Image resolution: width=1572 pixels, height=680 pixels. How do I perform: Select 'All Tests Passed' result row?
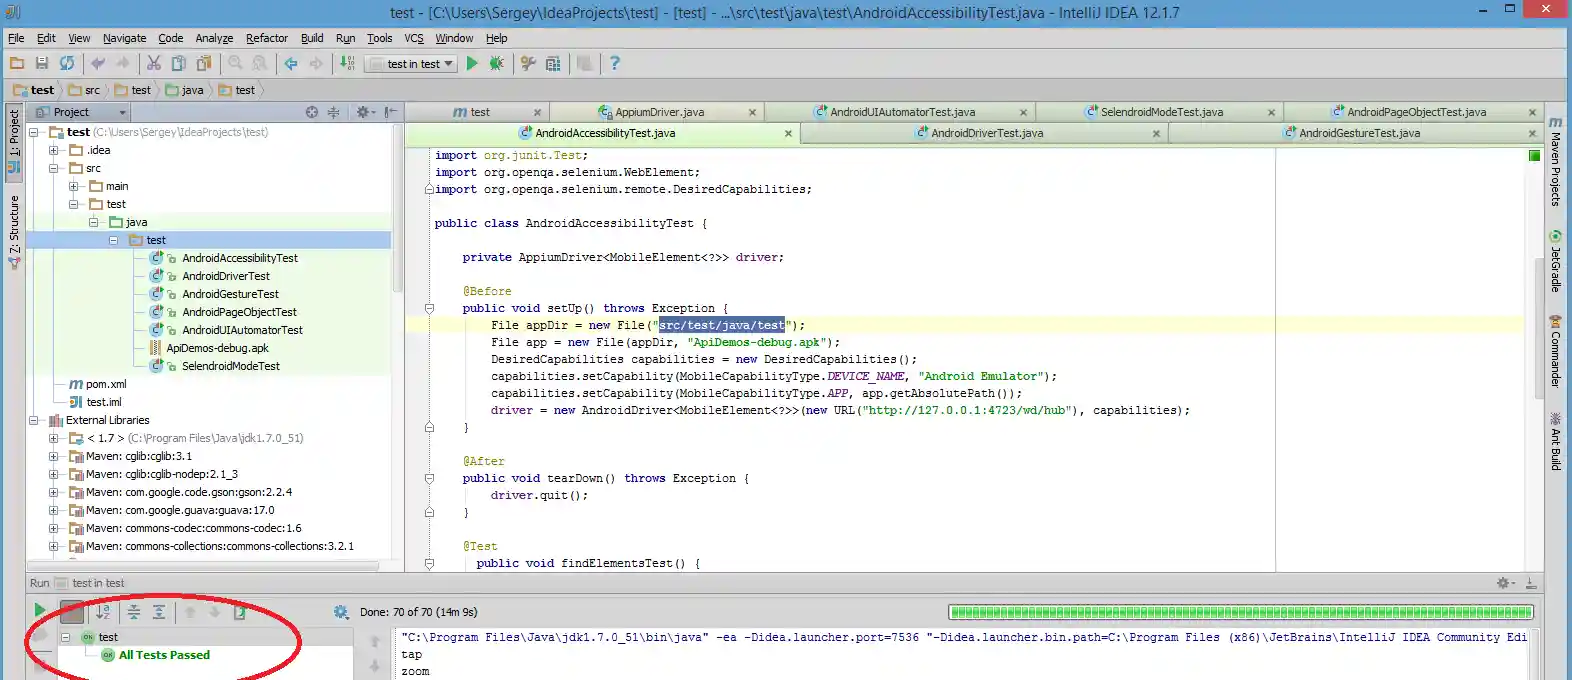pos(164,655)
